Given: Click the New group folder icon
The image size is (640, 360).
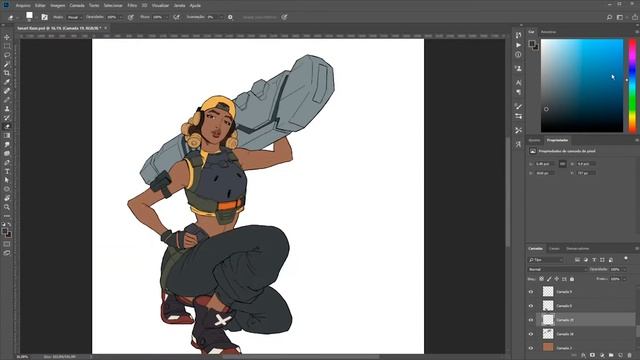Looking at the screenshot, I should (611, 356).
